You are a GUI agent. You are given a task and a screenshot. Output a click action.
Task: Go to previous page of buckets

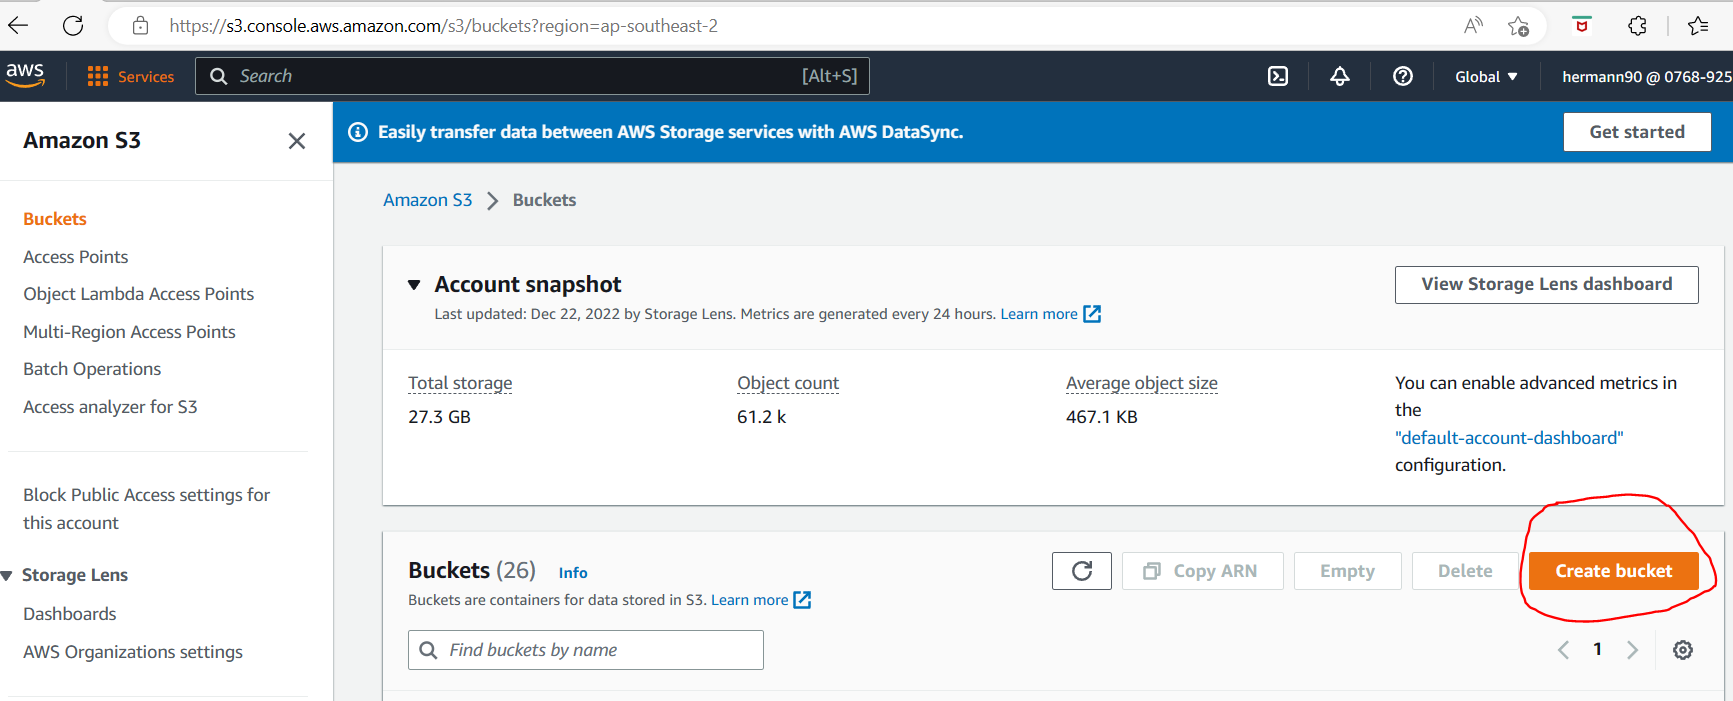point(1563,650)
